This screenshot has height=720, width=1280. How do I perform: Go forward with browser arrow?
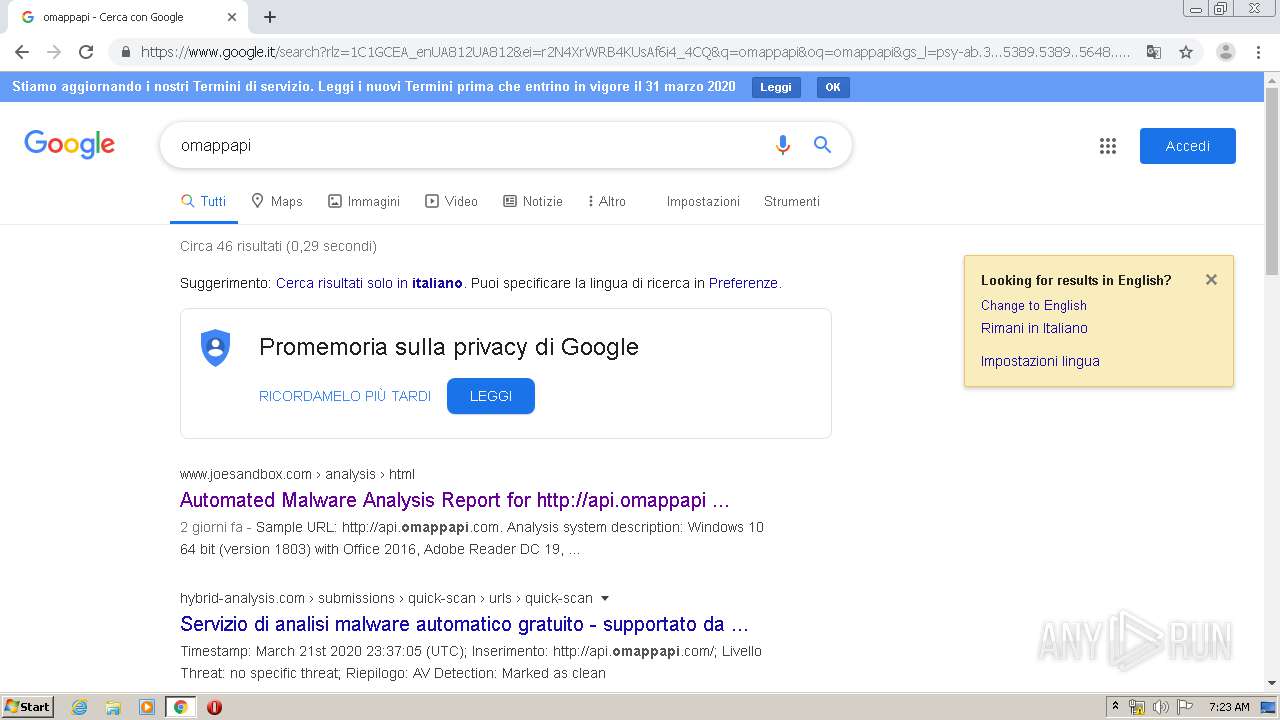(x=54, y=52)
